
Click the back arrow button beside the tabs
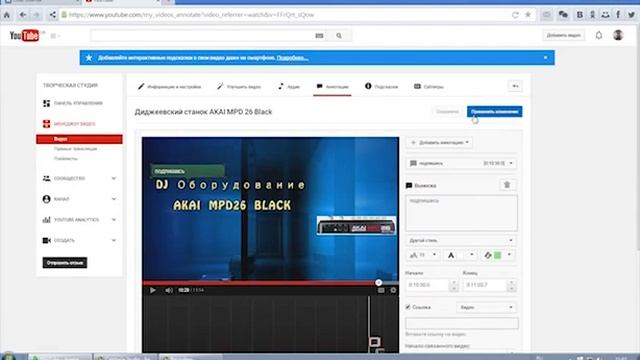click(x=515, y=86)
